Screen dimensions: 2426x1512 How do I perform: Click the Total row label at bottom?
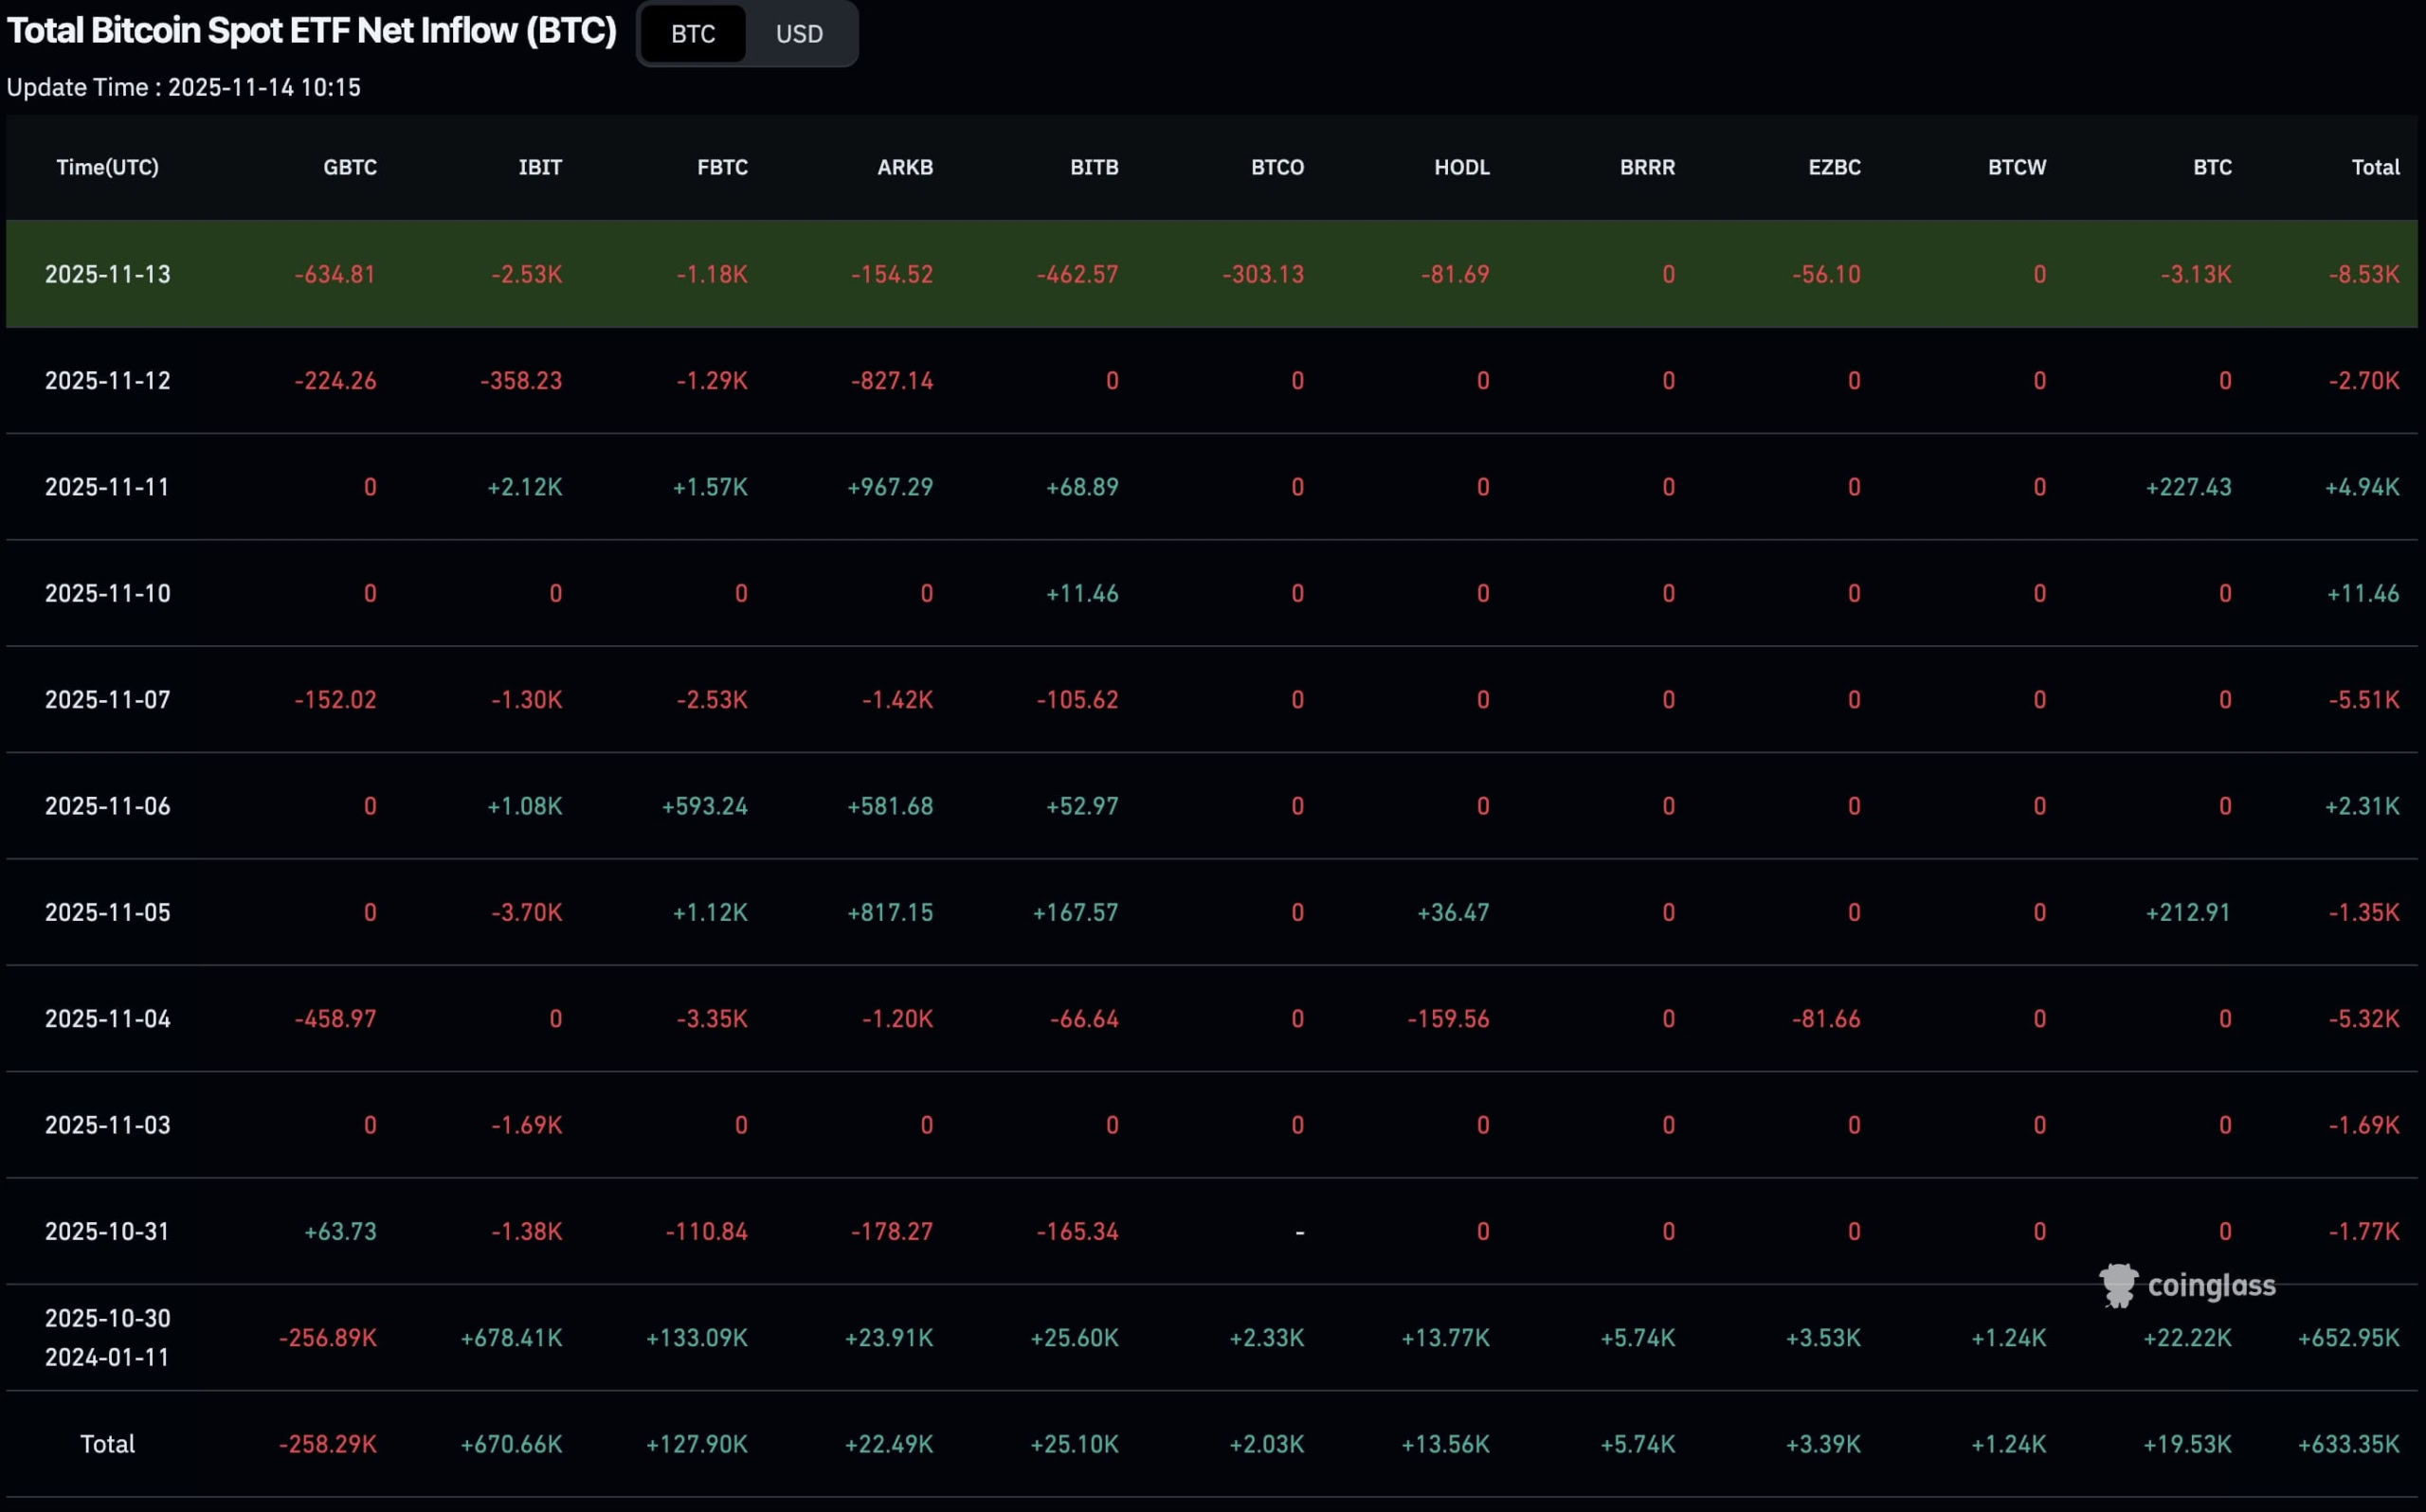107,1444
